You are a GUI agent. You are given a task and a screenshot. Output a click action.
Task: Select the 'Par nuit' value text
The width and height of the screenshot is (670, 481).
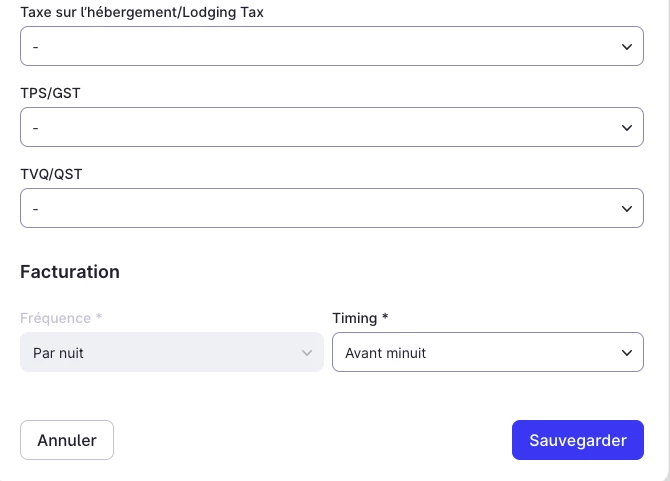click(58, 353)
